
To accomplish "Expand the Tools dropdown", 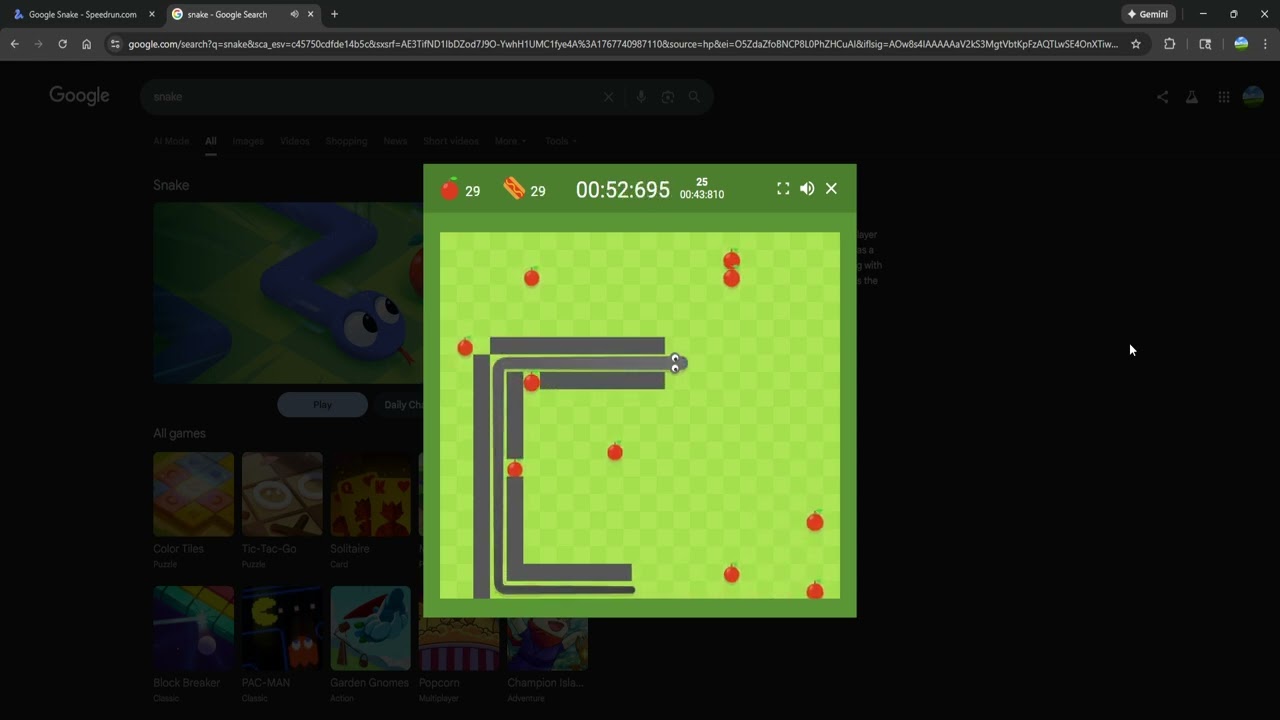I will (561, 141).
